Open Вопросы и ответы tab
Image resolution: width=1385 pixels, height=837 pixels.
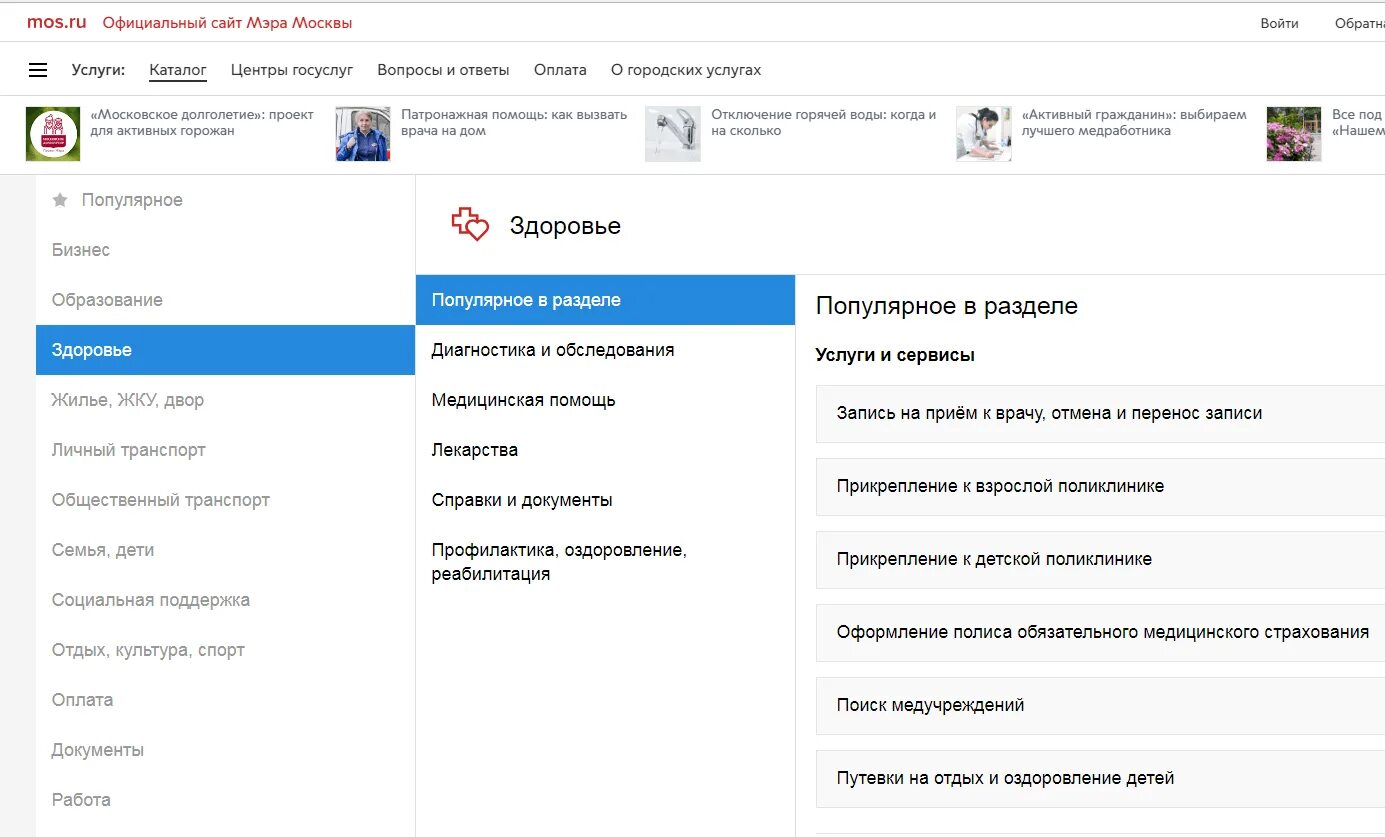(443, 70)
